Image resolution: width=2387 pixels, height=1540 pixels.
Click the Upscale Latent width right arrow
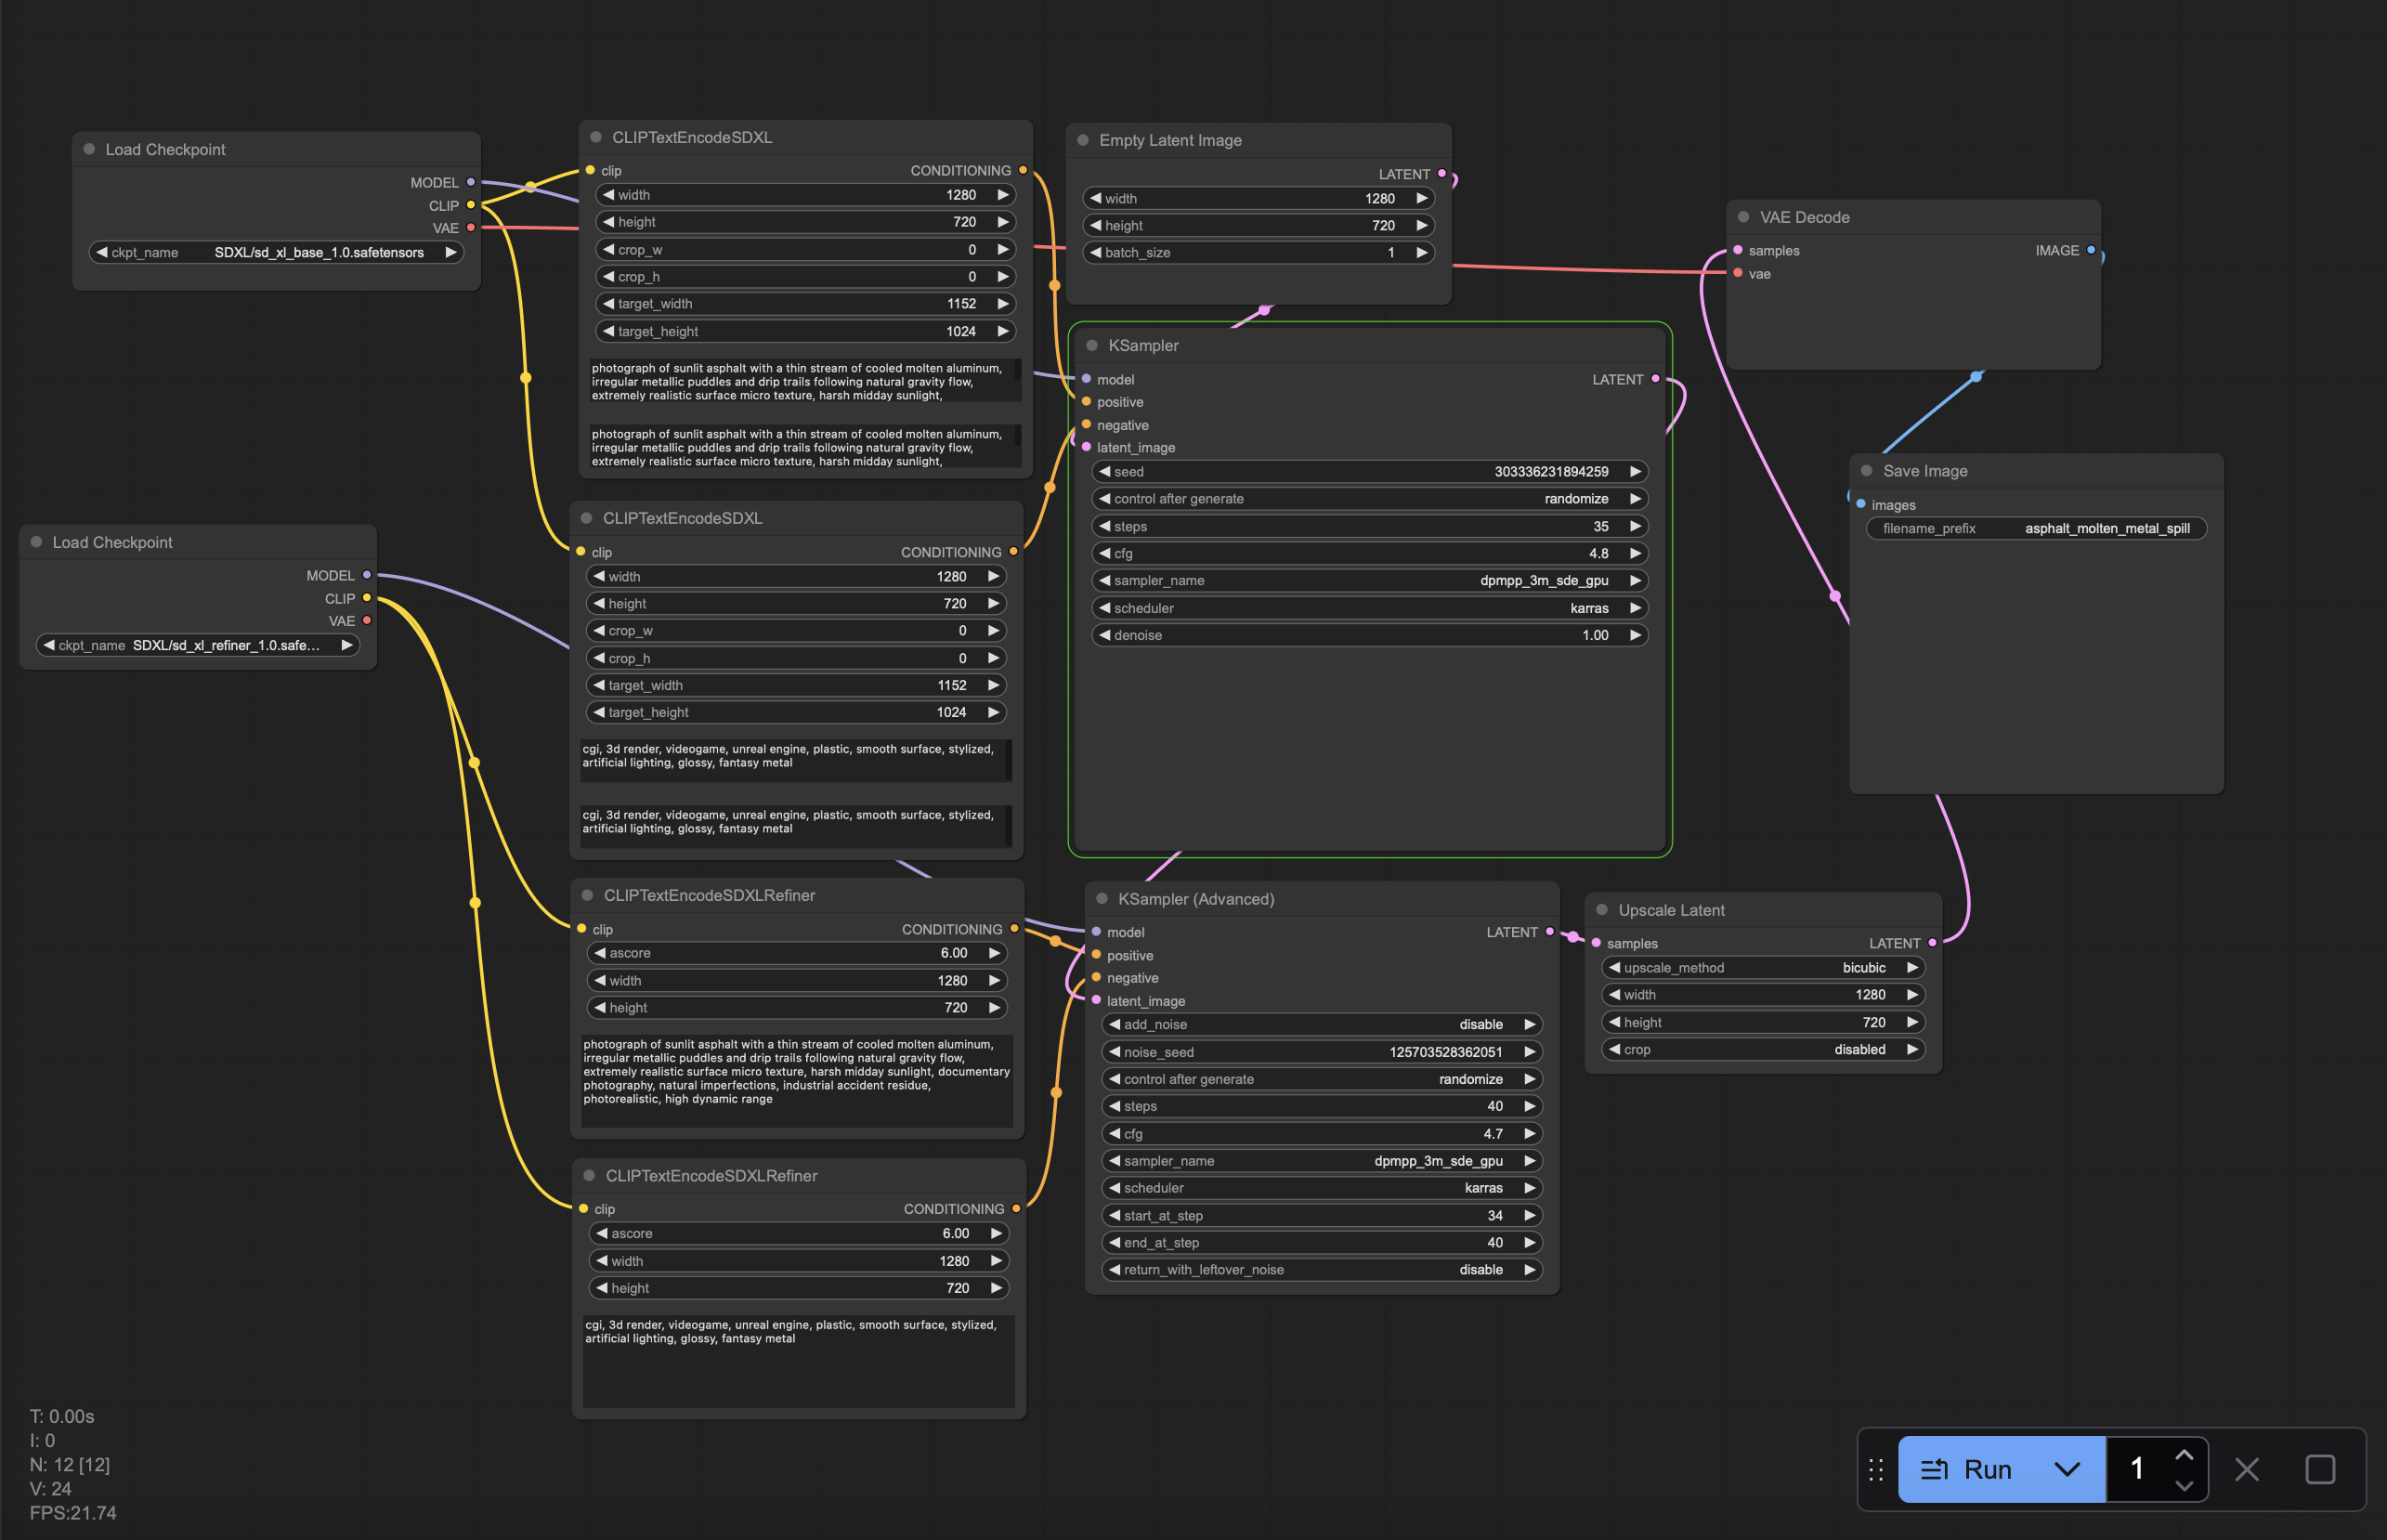(1912, 995)
